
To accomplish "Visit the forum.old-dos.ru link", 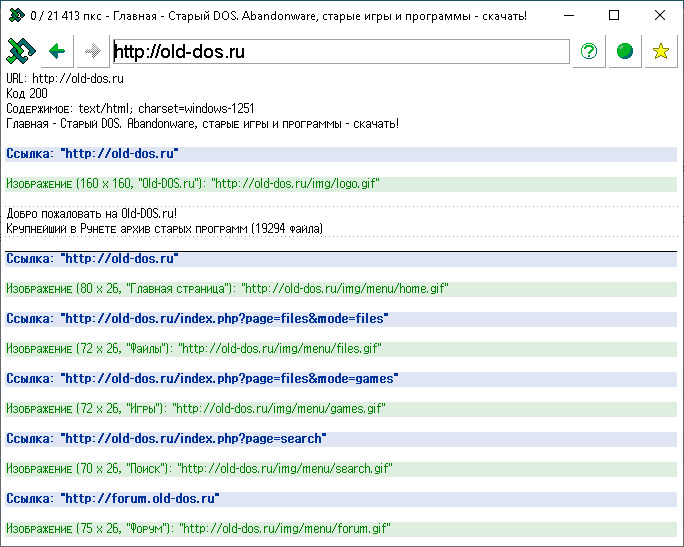I will (x=139, y=498).
